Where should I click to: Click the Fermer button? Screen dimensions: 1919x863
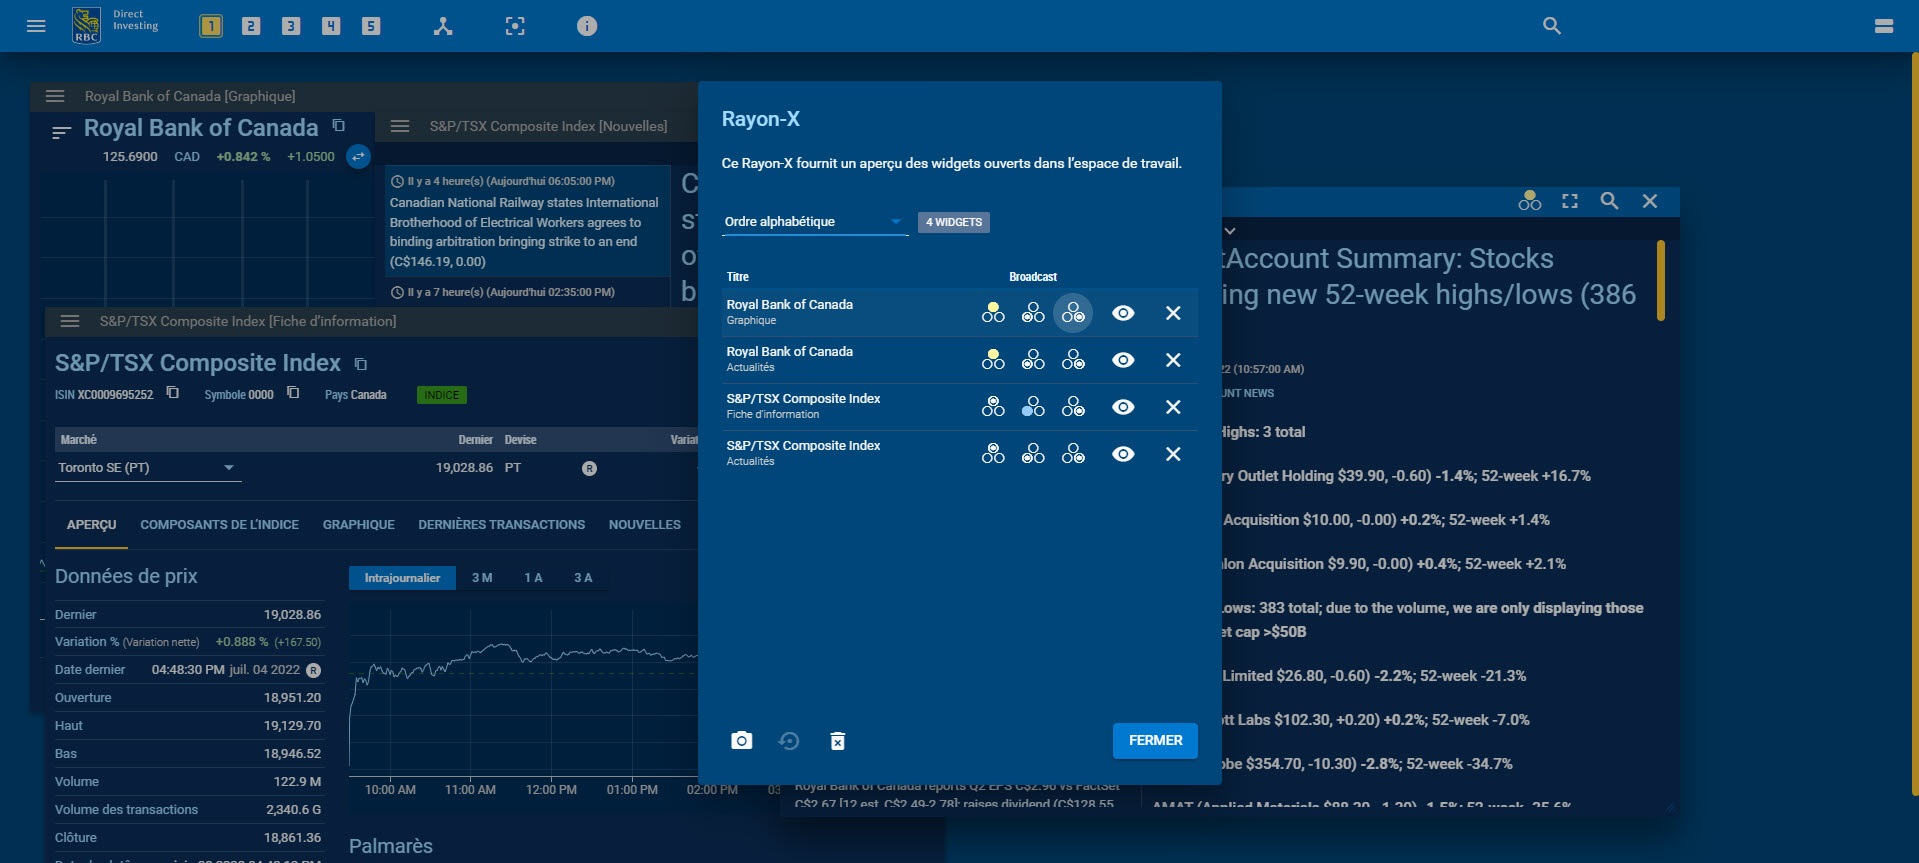[1155, 741]
